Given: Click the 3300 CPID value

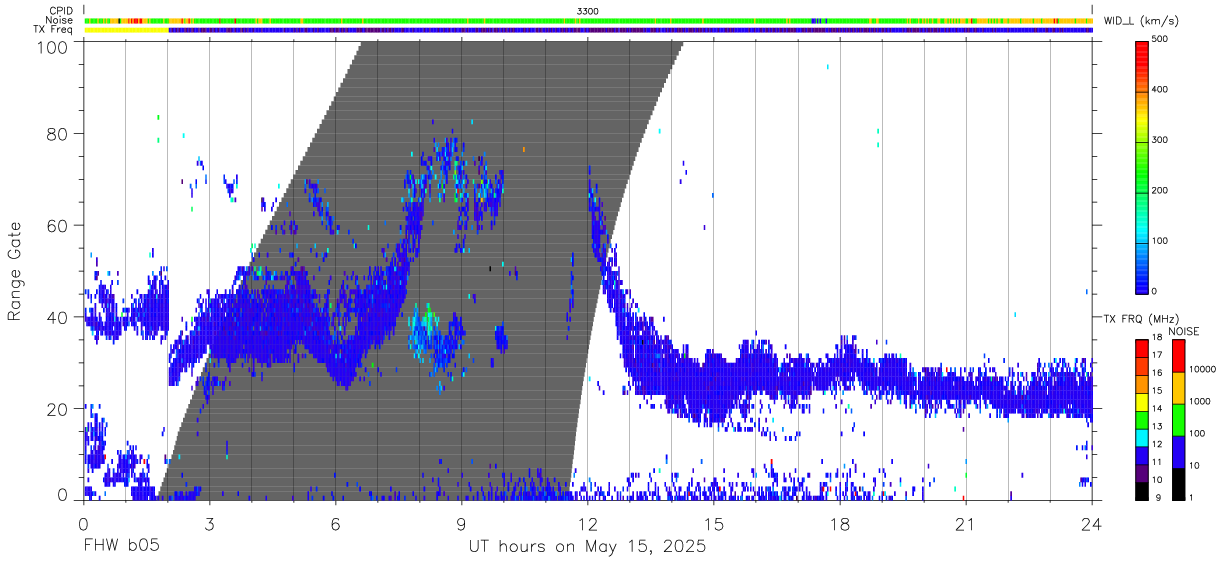Looking at the screenshot, I should click(589, 11).
